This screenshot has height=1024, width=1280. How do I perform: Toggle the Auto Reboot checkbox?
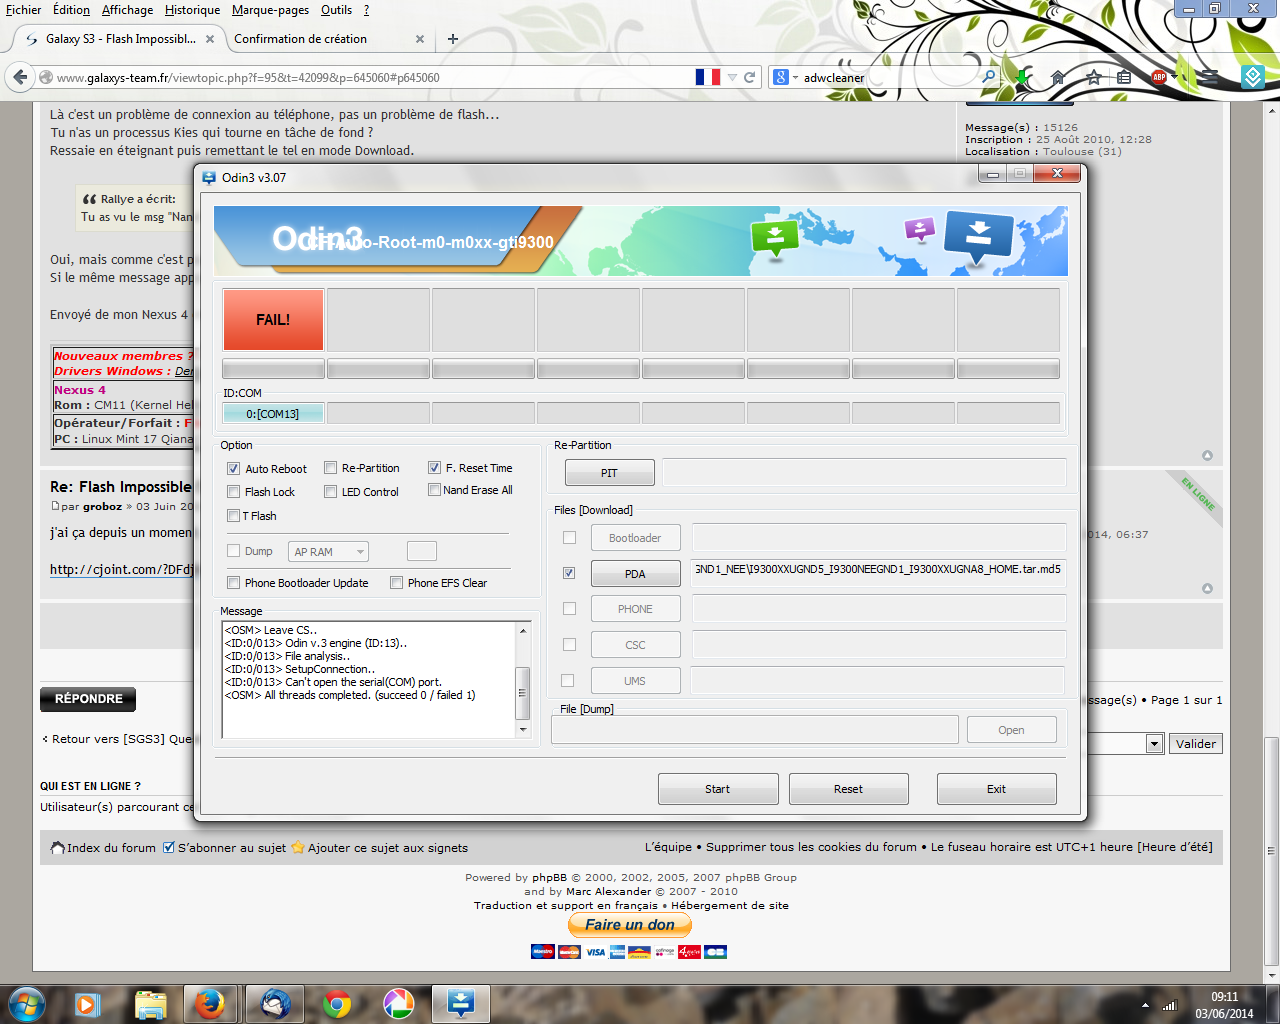coord(233,469)
